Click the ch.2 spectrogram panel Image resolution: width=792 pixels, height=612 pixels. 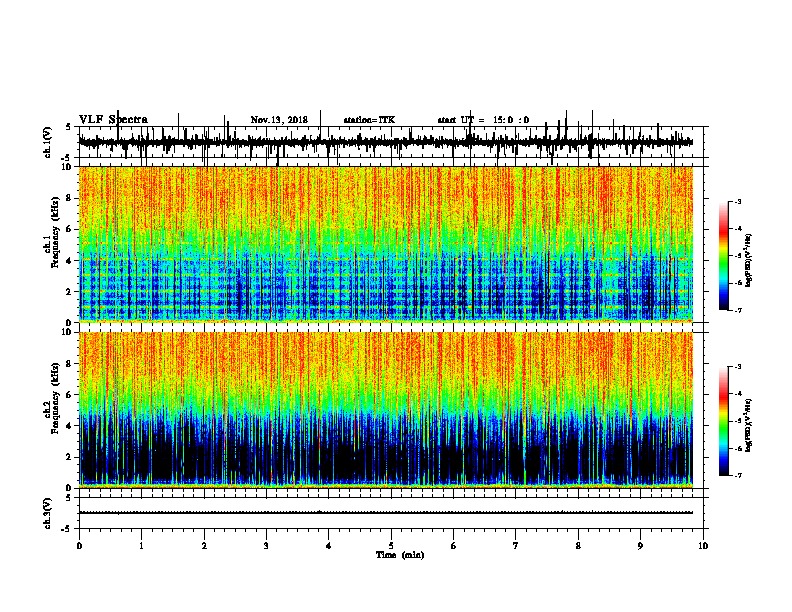tap(386, 410)
